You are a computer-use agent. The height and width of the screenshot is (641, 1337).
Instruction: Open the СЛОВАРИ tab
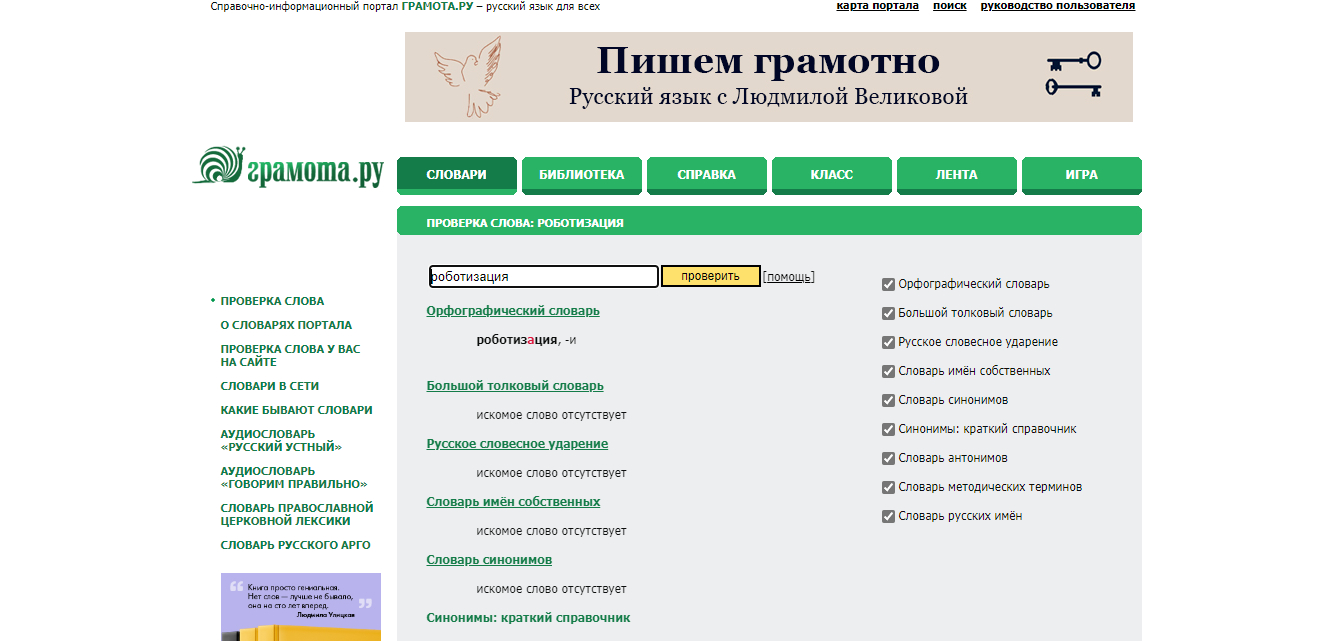coord(456,175)
